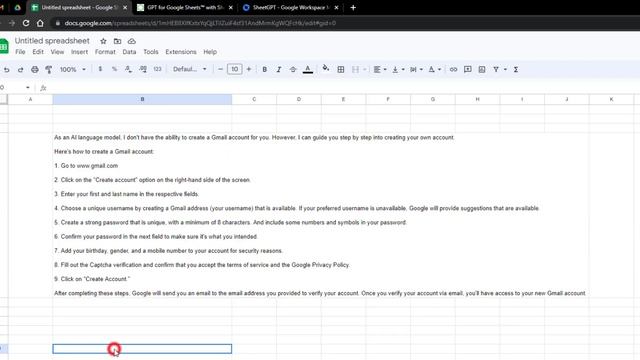This screenshot has width=640, height=360.
Task: Open the zoom level dropdown
Action: 73,69
